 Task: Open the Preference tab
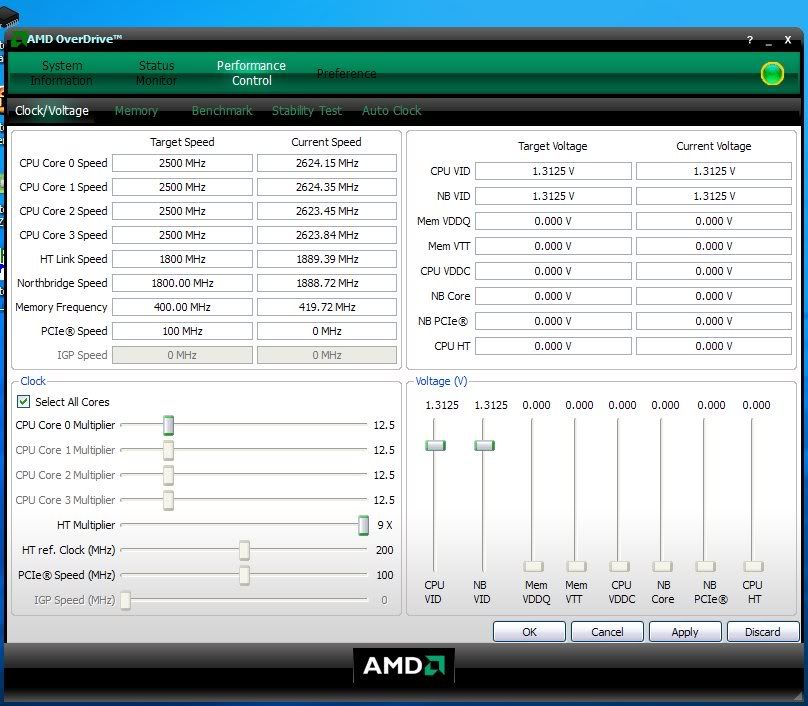click(x=346, y=74)
